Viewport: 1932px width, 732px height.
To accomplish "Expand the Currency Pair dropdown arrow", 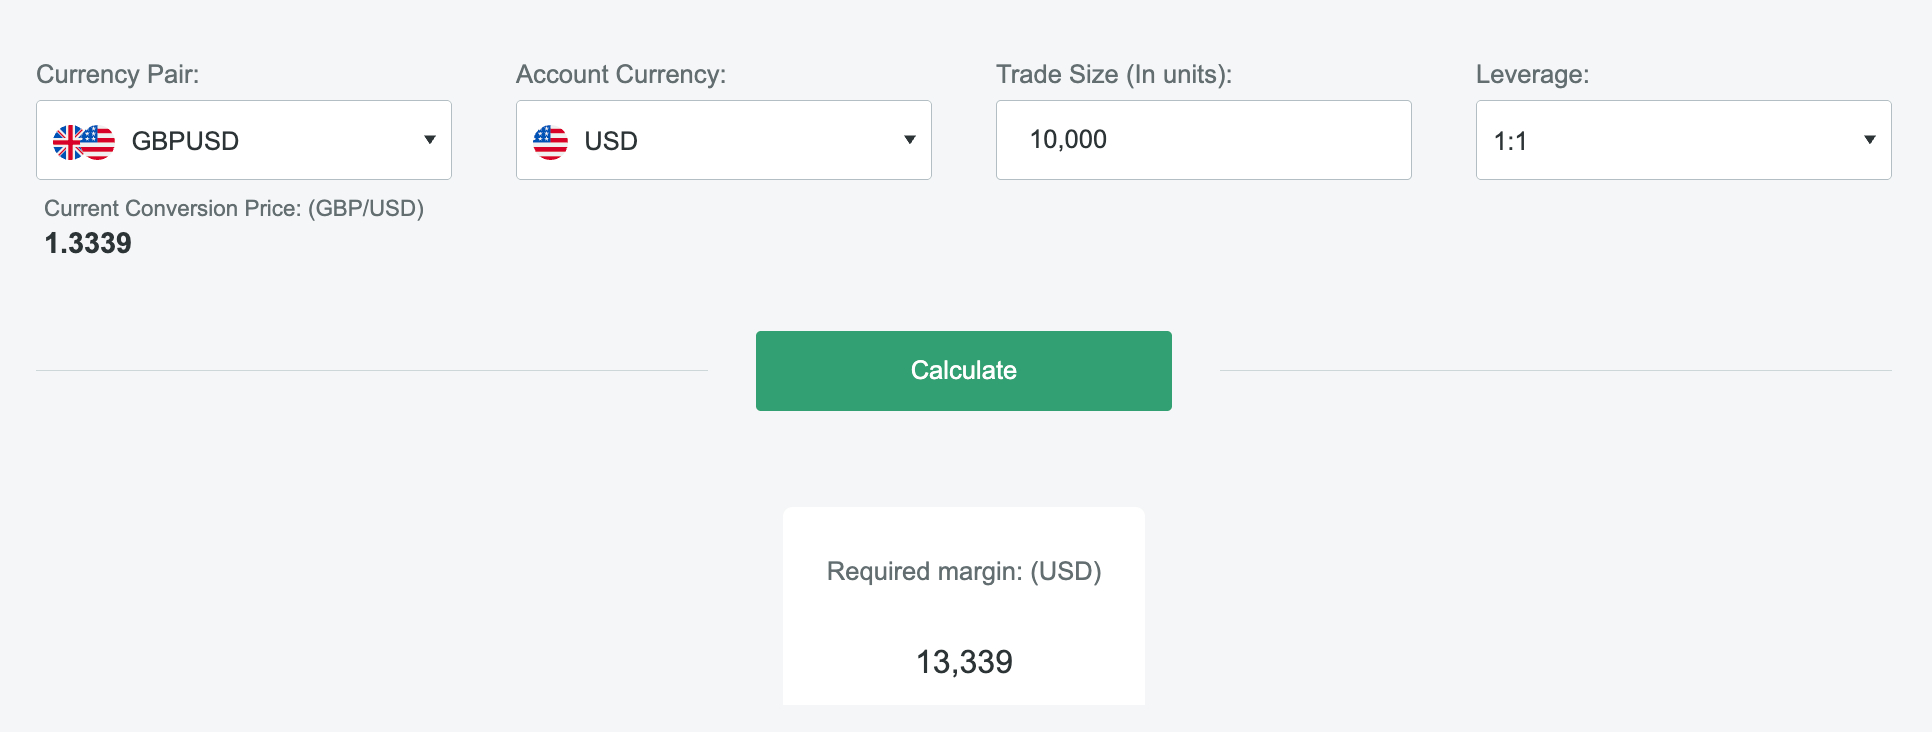I will [430, 140].
